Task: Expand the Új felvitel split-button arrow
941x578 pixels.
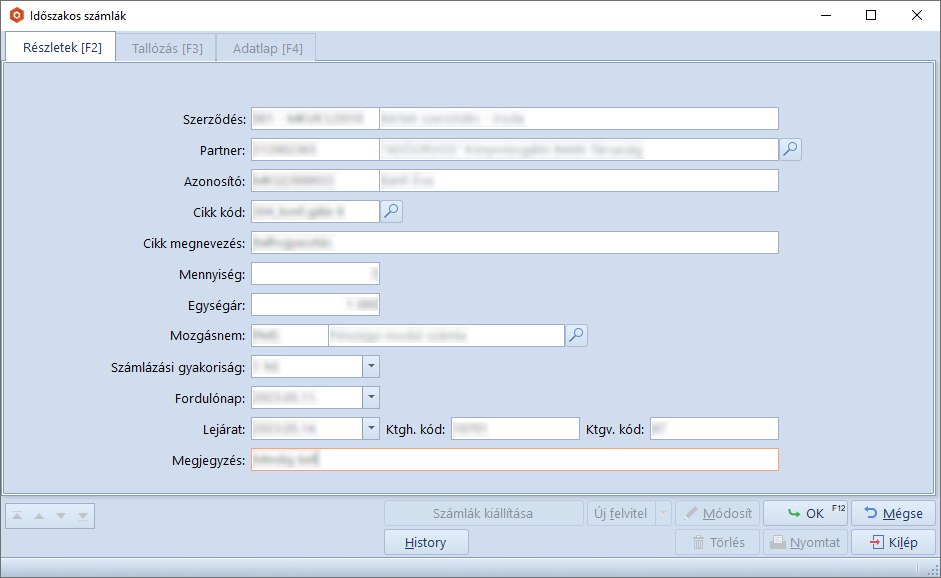Action: click(663, 514)
